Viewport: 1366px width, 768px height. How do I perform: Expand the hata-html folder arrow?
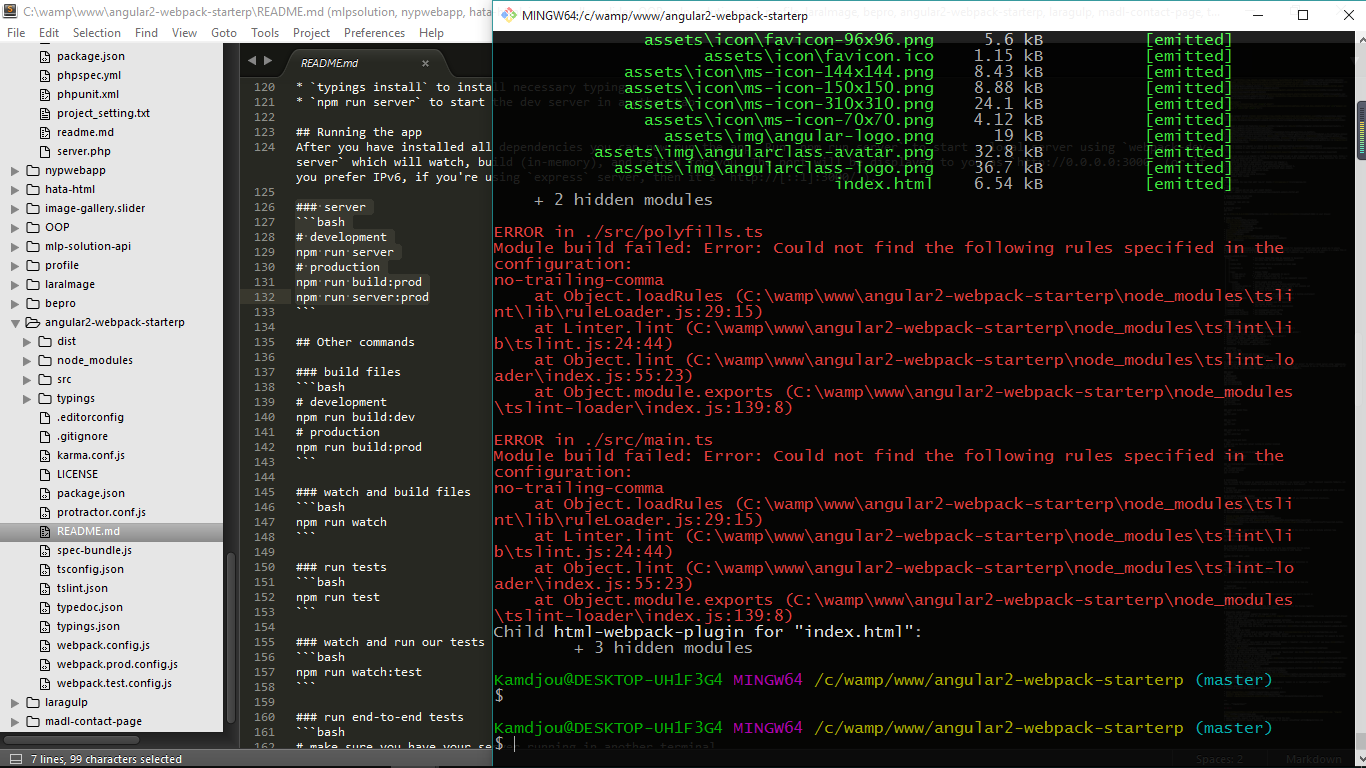(15, 189)
